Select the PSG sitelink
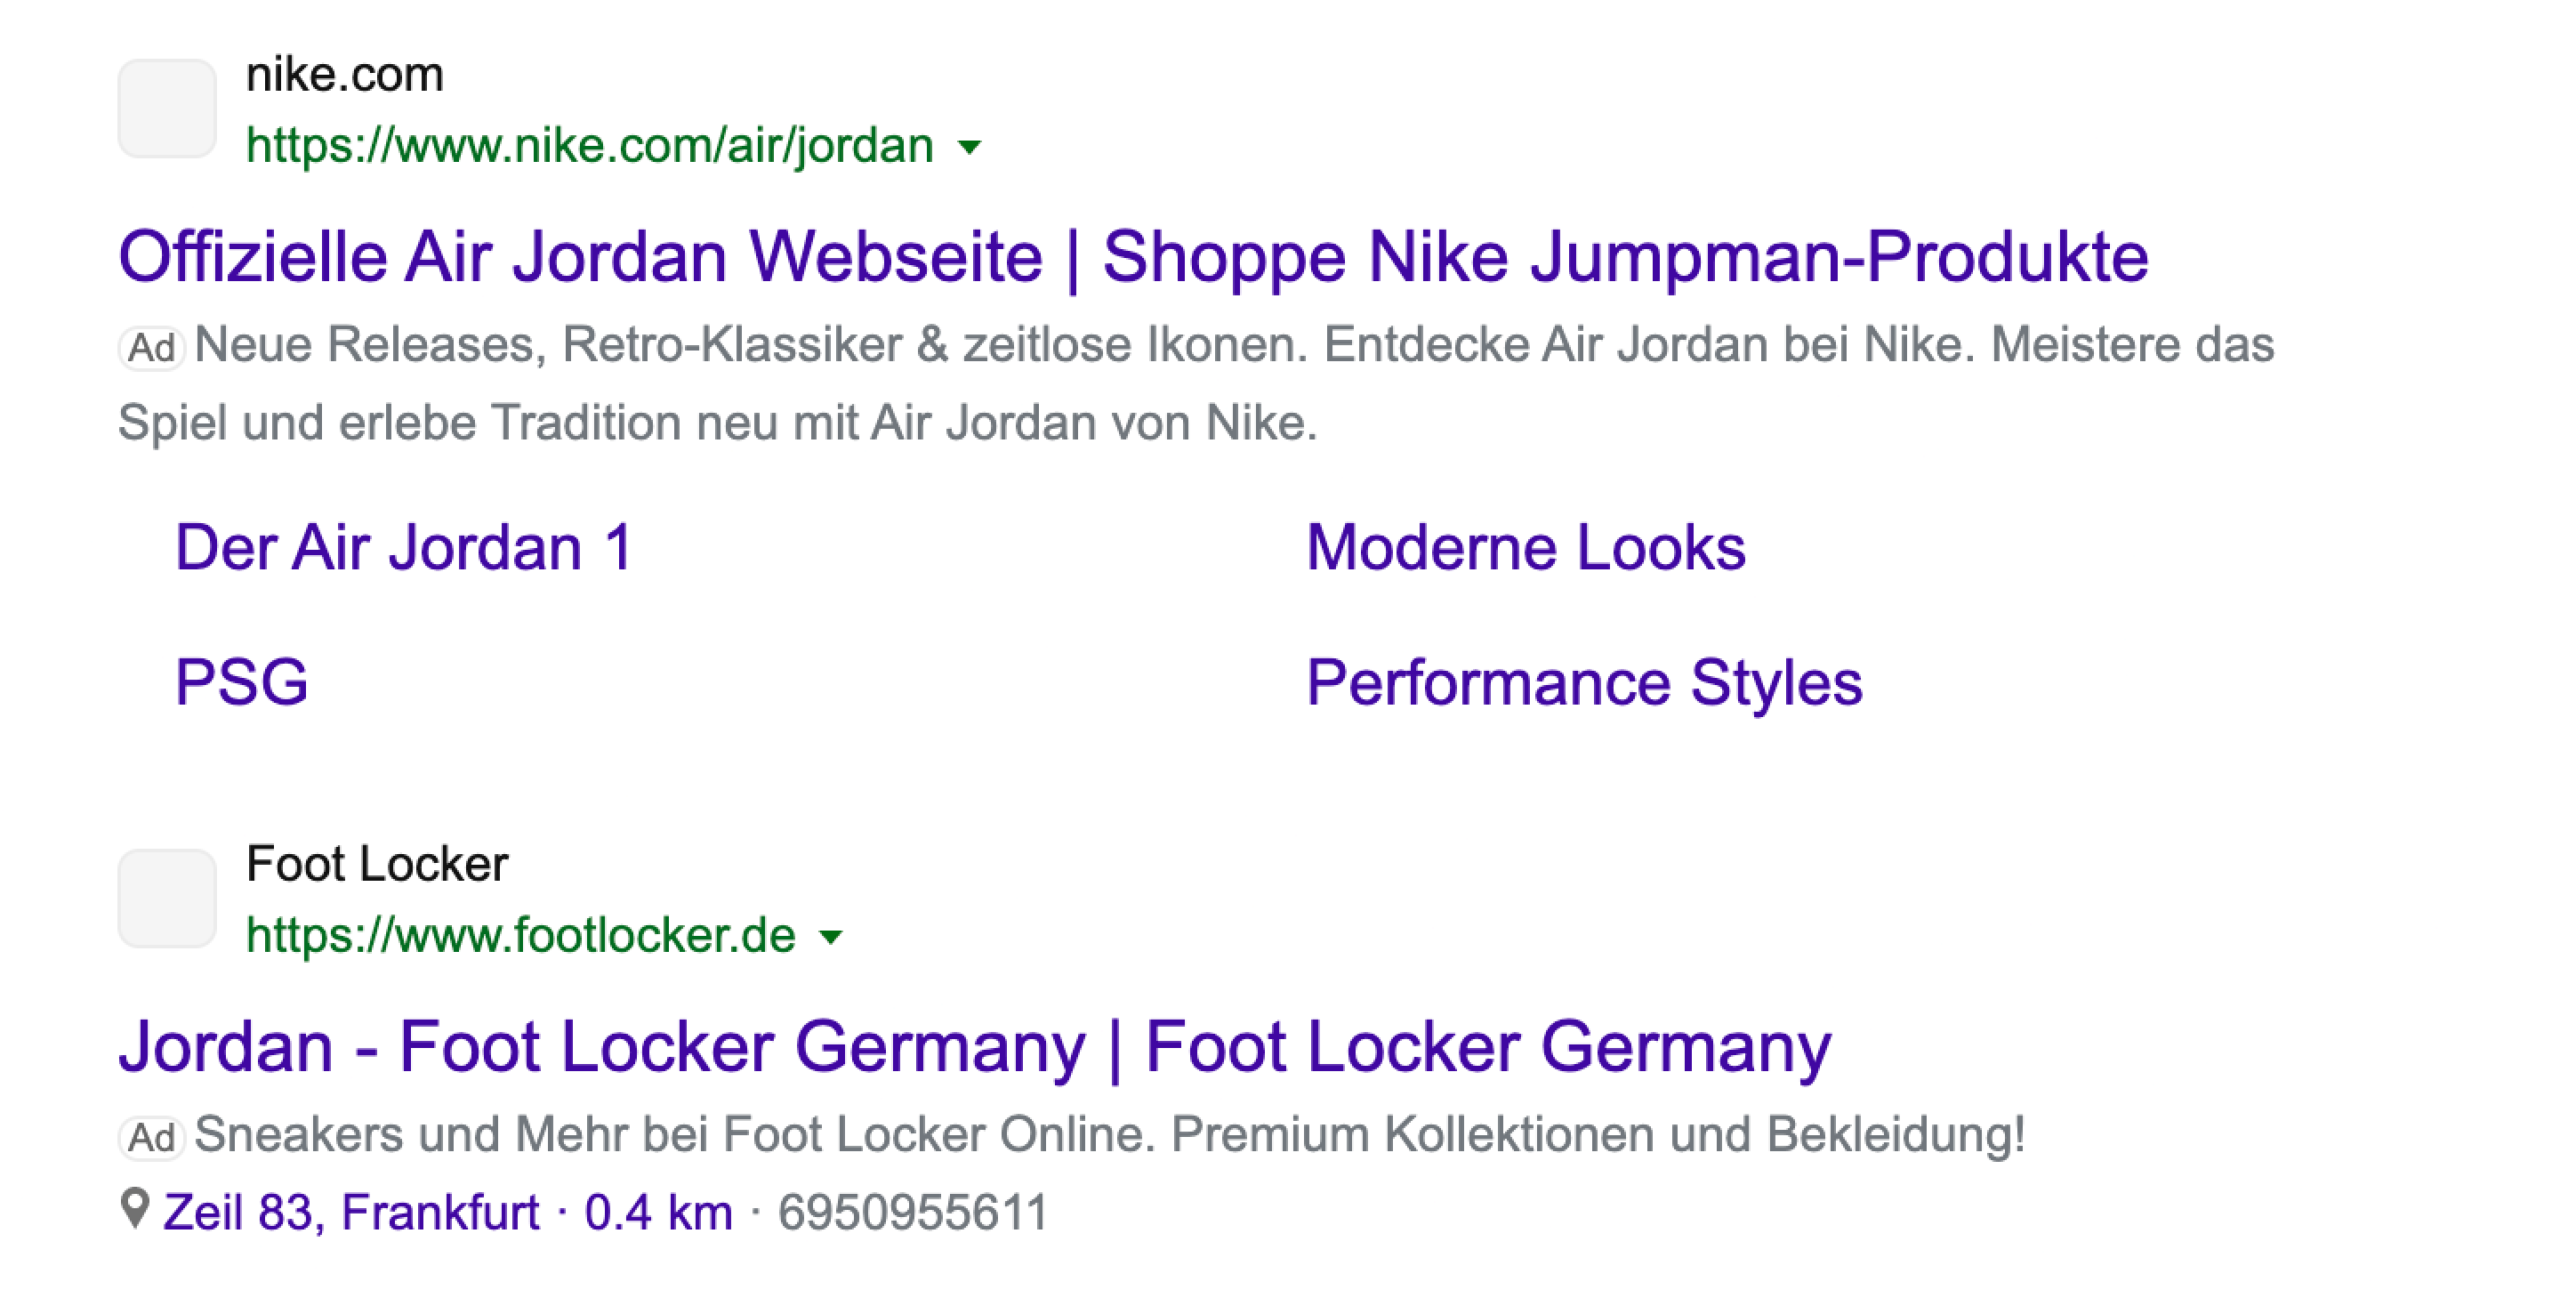The width and height of the screenshot is (2576, 1306). [x=241, y=683]
